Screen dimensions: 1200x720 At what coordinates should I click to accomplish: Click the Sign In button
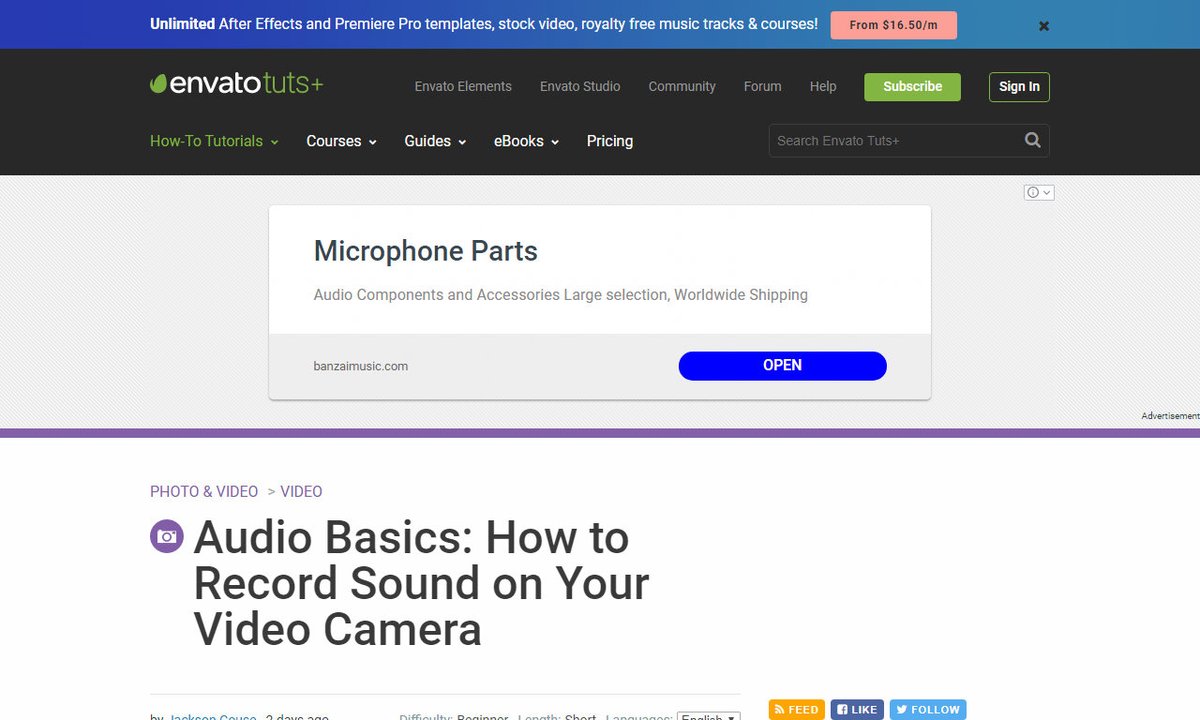pyautogui.click(x=1019, y=87)
